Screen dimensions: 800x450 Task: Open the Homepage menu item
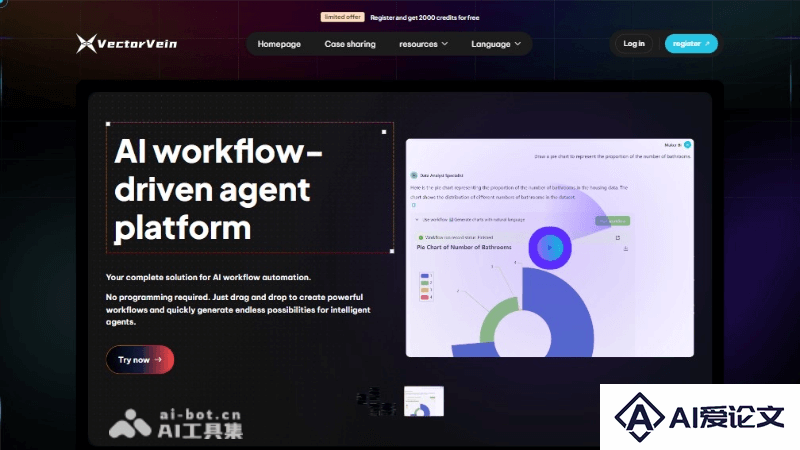pyautogui.click(x=279, y=44)
